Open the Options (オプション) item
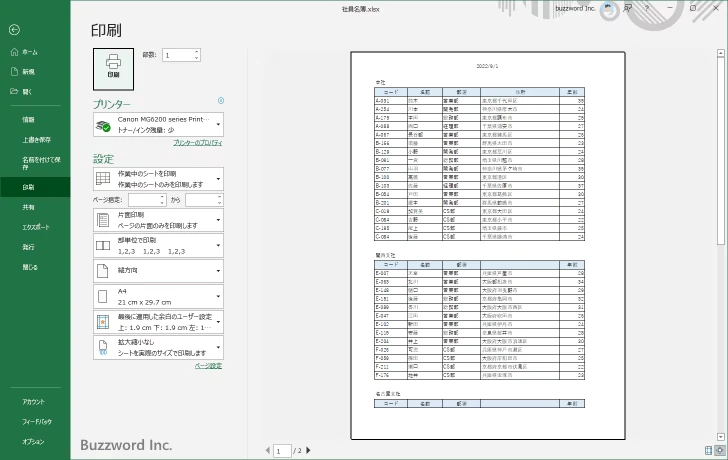Viewport: 728px width, 460px height. tap(35, 442)
